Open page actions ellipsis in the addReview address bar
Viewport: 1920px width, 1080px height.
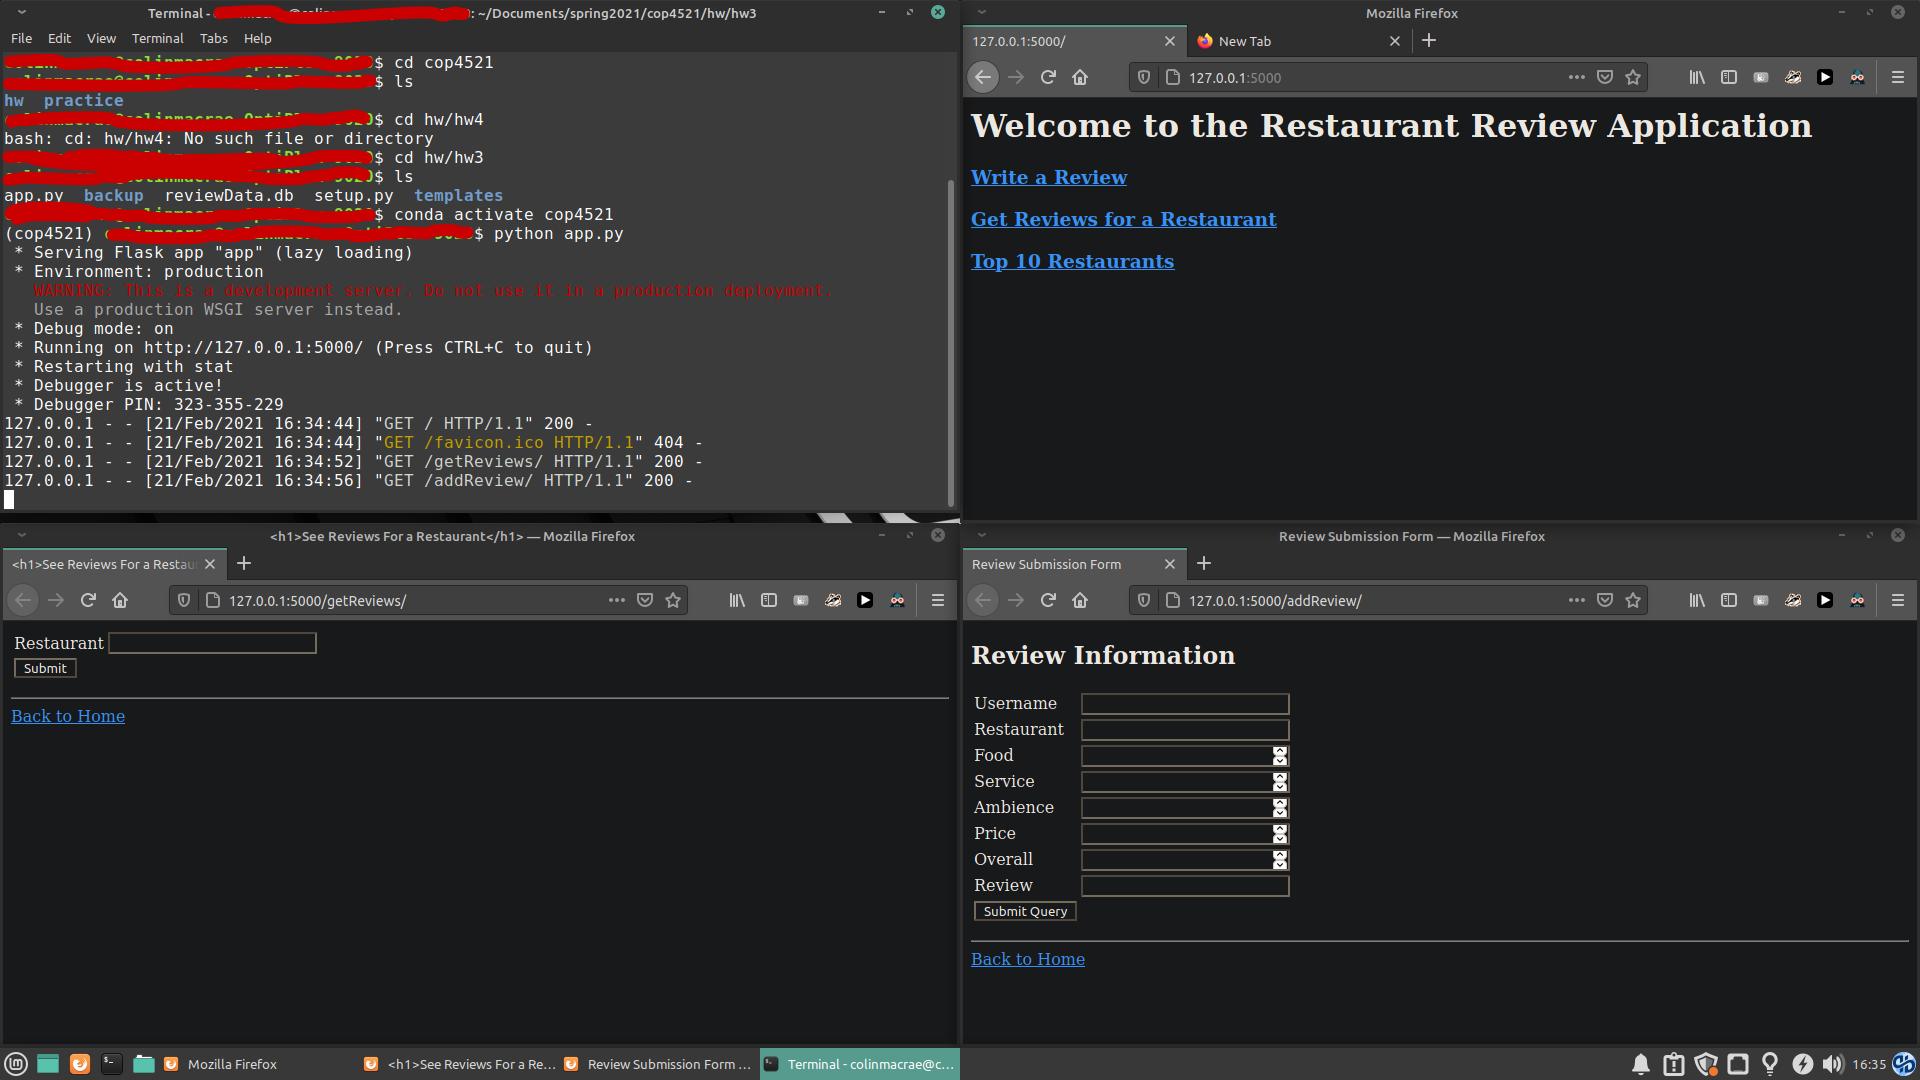[x=1576, y=600]
